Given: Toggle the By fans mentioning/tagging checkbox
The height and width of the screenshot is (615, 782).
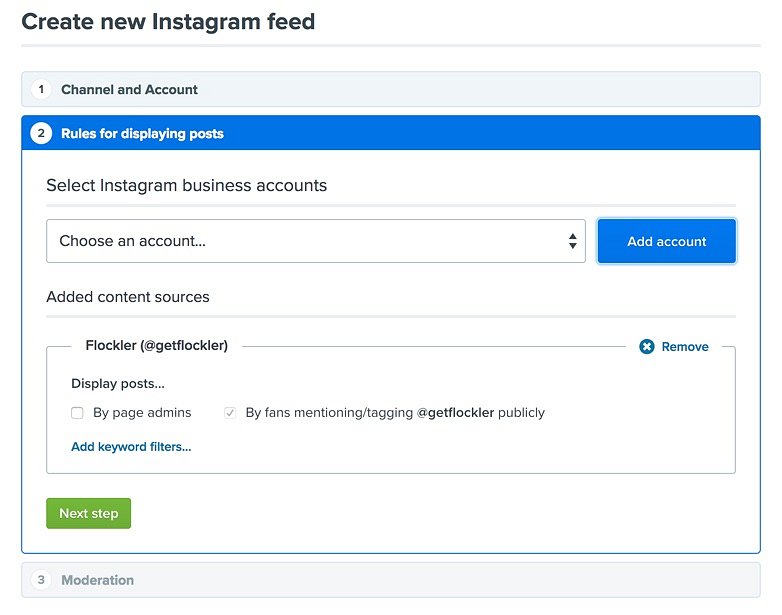Looking at the screenshot, I should (230, 413).
